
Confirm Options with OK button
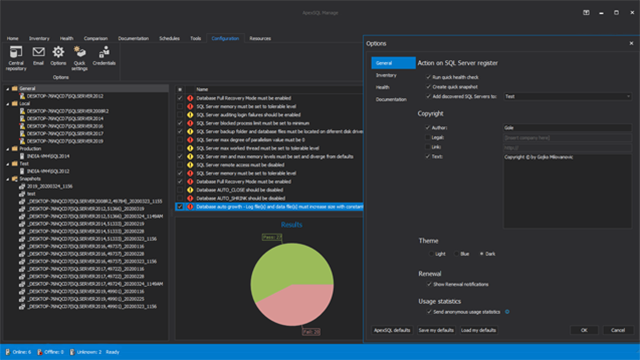coord(584,330)
